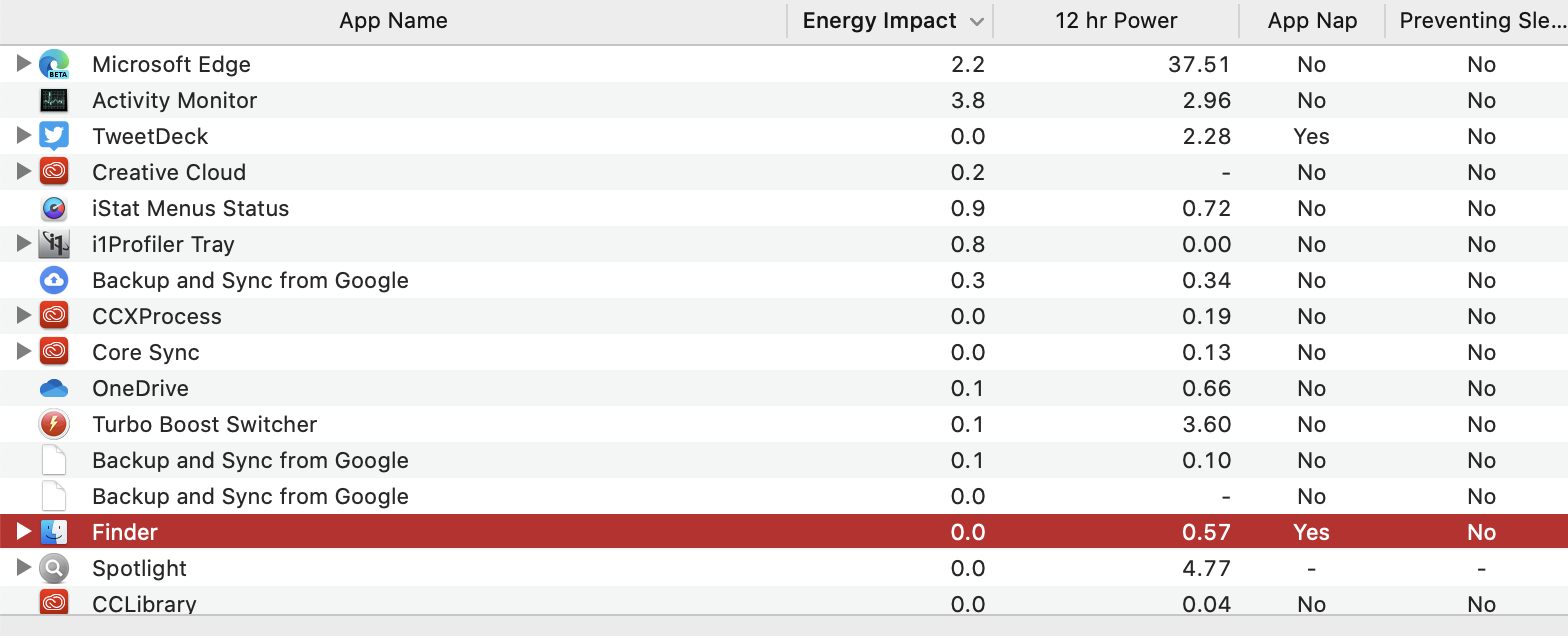
Task: Click the CCXProcess app icon
Action: (54, 316)
